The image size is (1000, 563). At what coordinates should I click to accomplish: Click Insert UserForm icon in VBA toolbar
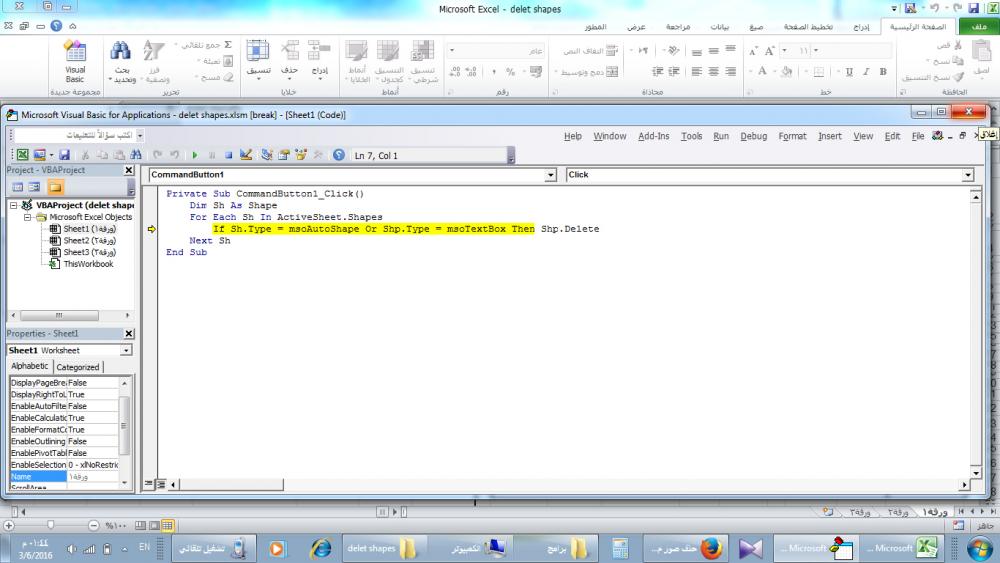[x=40, y=155]
